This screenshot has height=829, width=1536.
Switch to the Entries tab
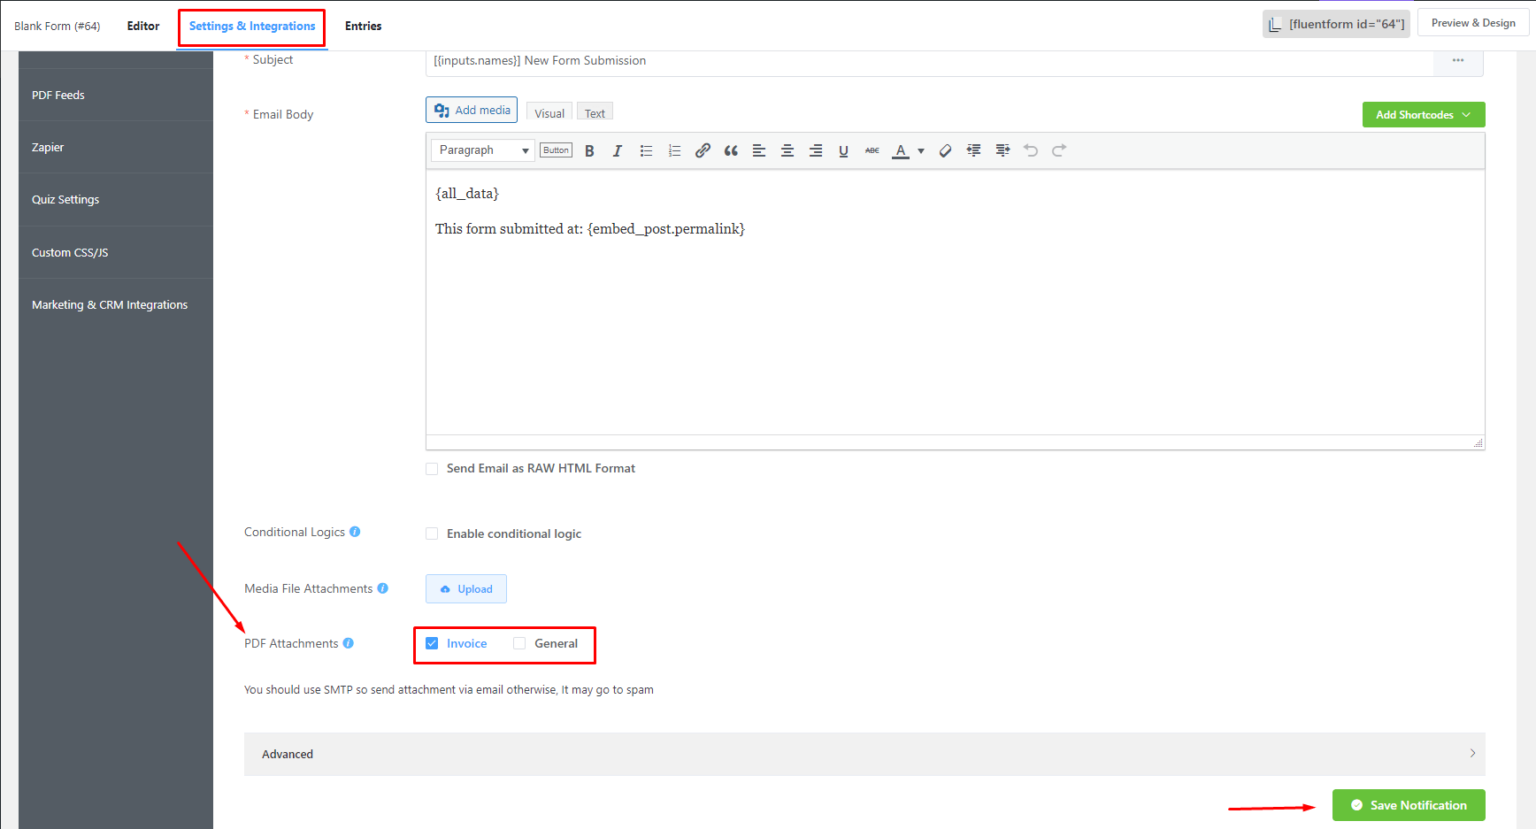(x=362, y=25)
